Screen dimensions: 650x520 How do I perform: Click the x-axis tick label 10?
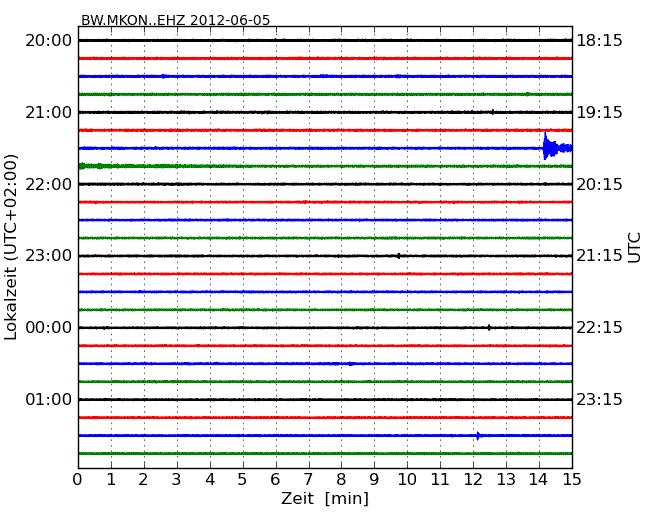click(x=407, y=479)
